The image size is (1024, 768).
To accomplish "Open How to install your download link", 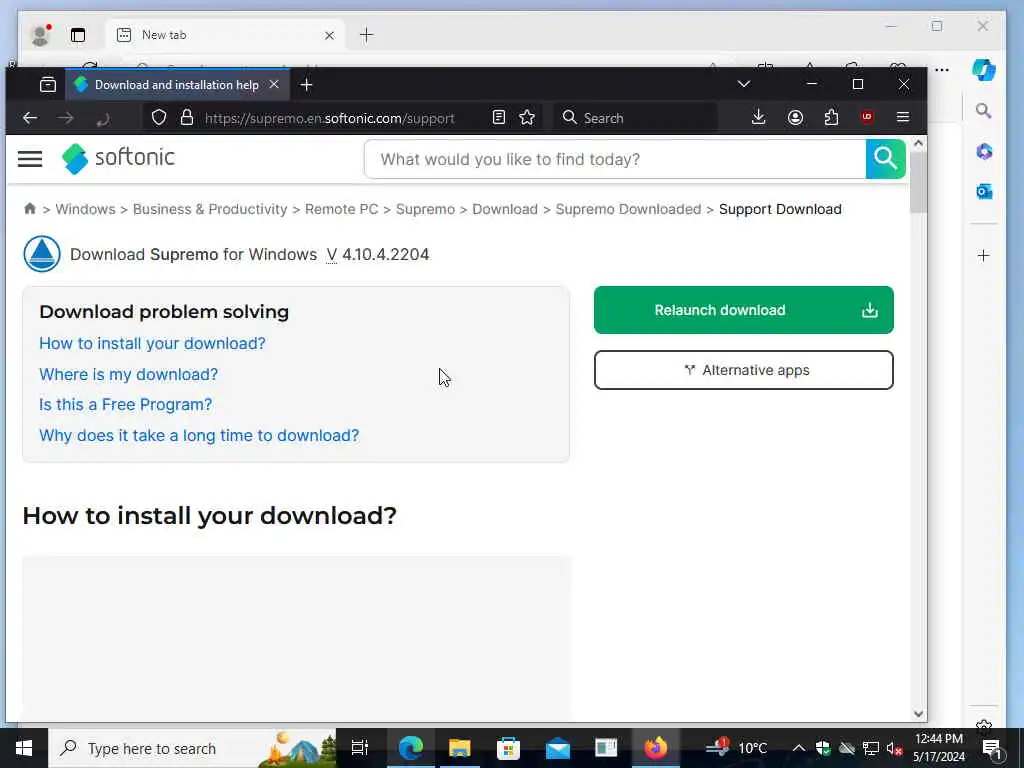I will click(x=152, y=343).
